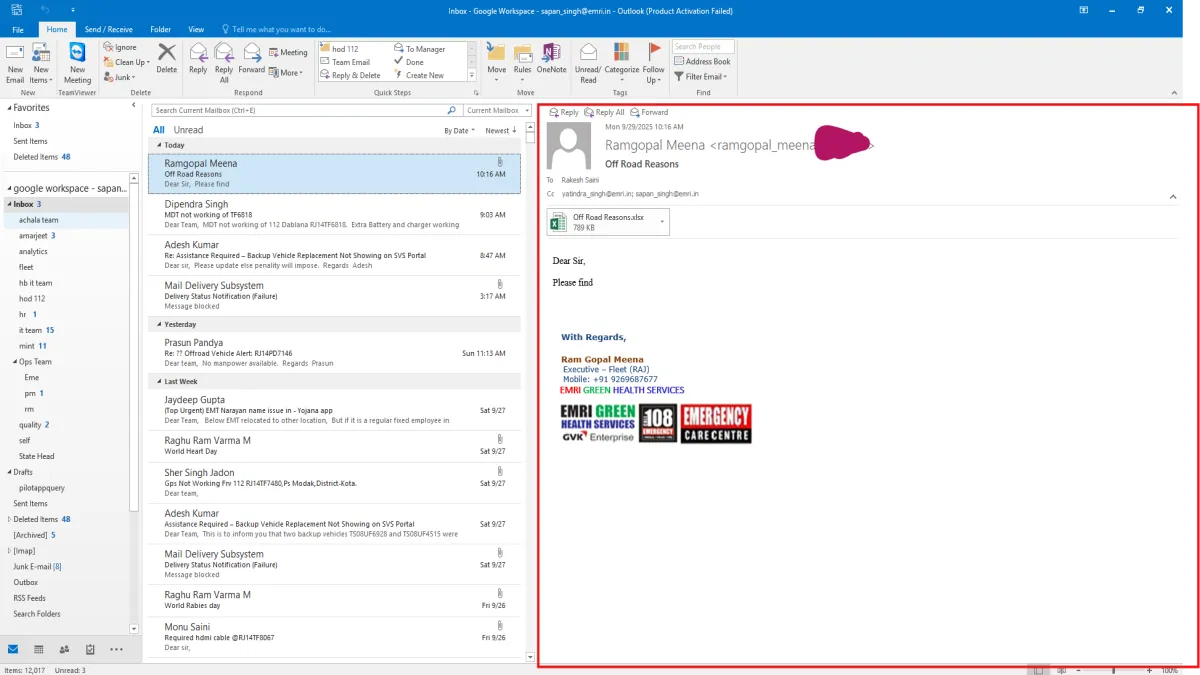Switch to the Send / Receive tab
The height and width of the screenshot is (675, 1200).
[x=108, y=29]
